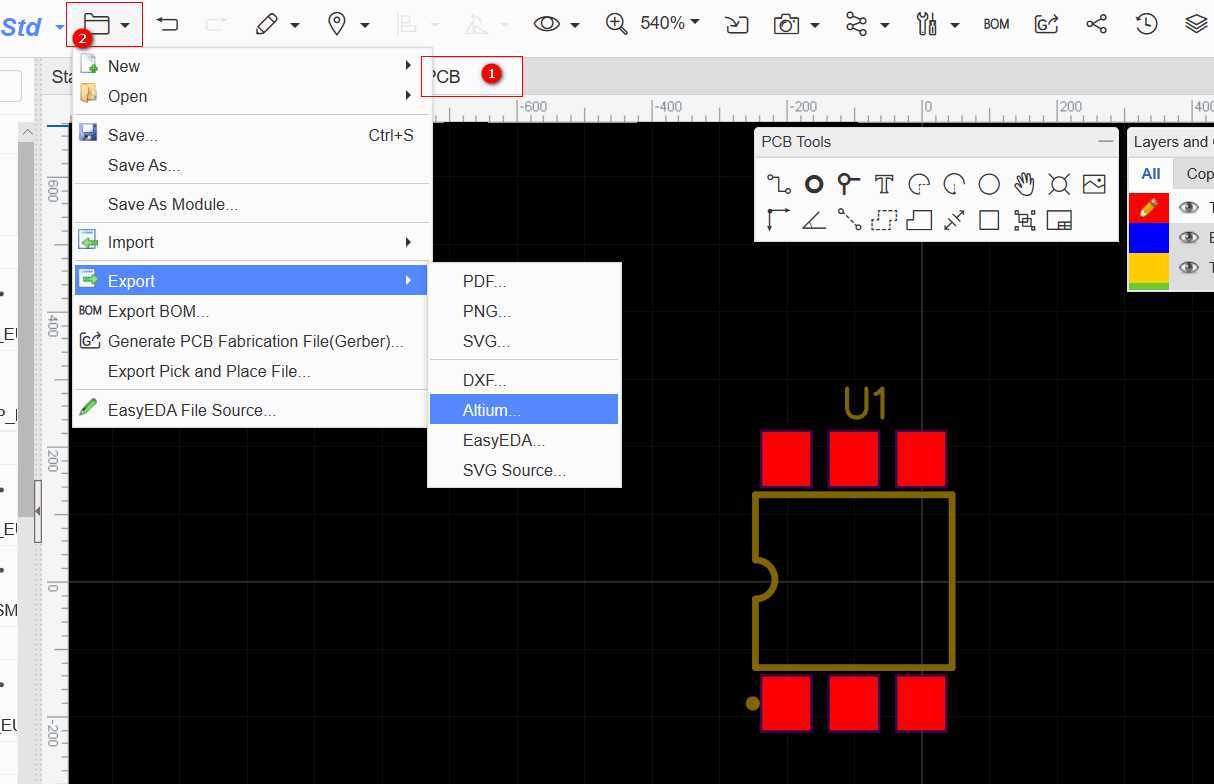Open the History clock icon
Viewport: 1214px width, 784px height.
pyautogui.click(x=1146, y=24)
